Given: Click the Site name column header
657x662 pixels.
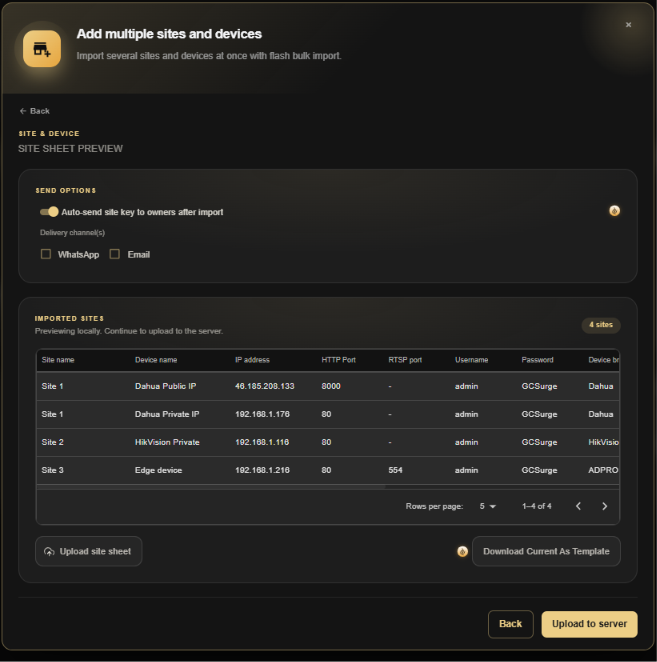Looking at the screenshot, I should click(x=58, y=360).
